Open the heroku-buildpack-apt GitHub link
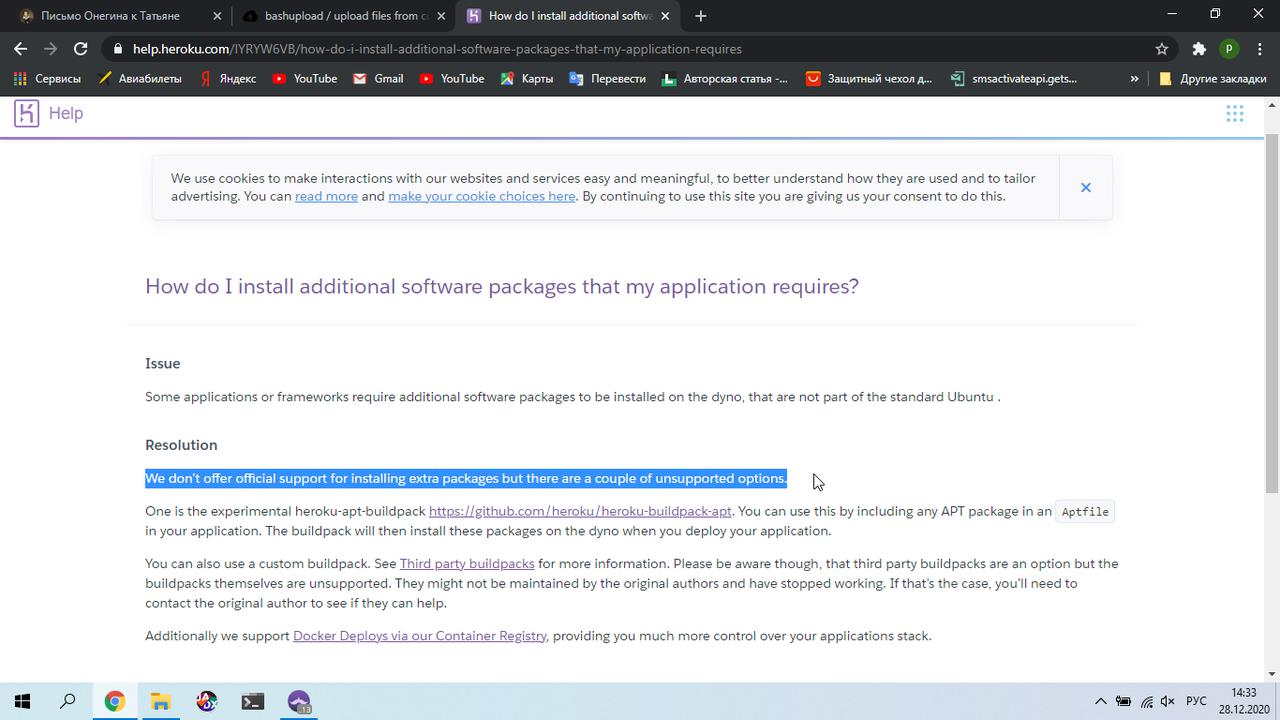 coord(580,511)
